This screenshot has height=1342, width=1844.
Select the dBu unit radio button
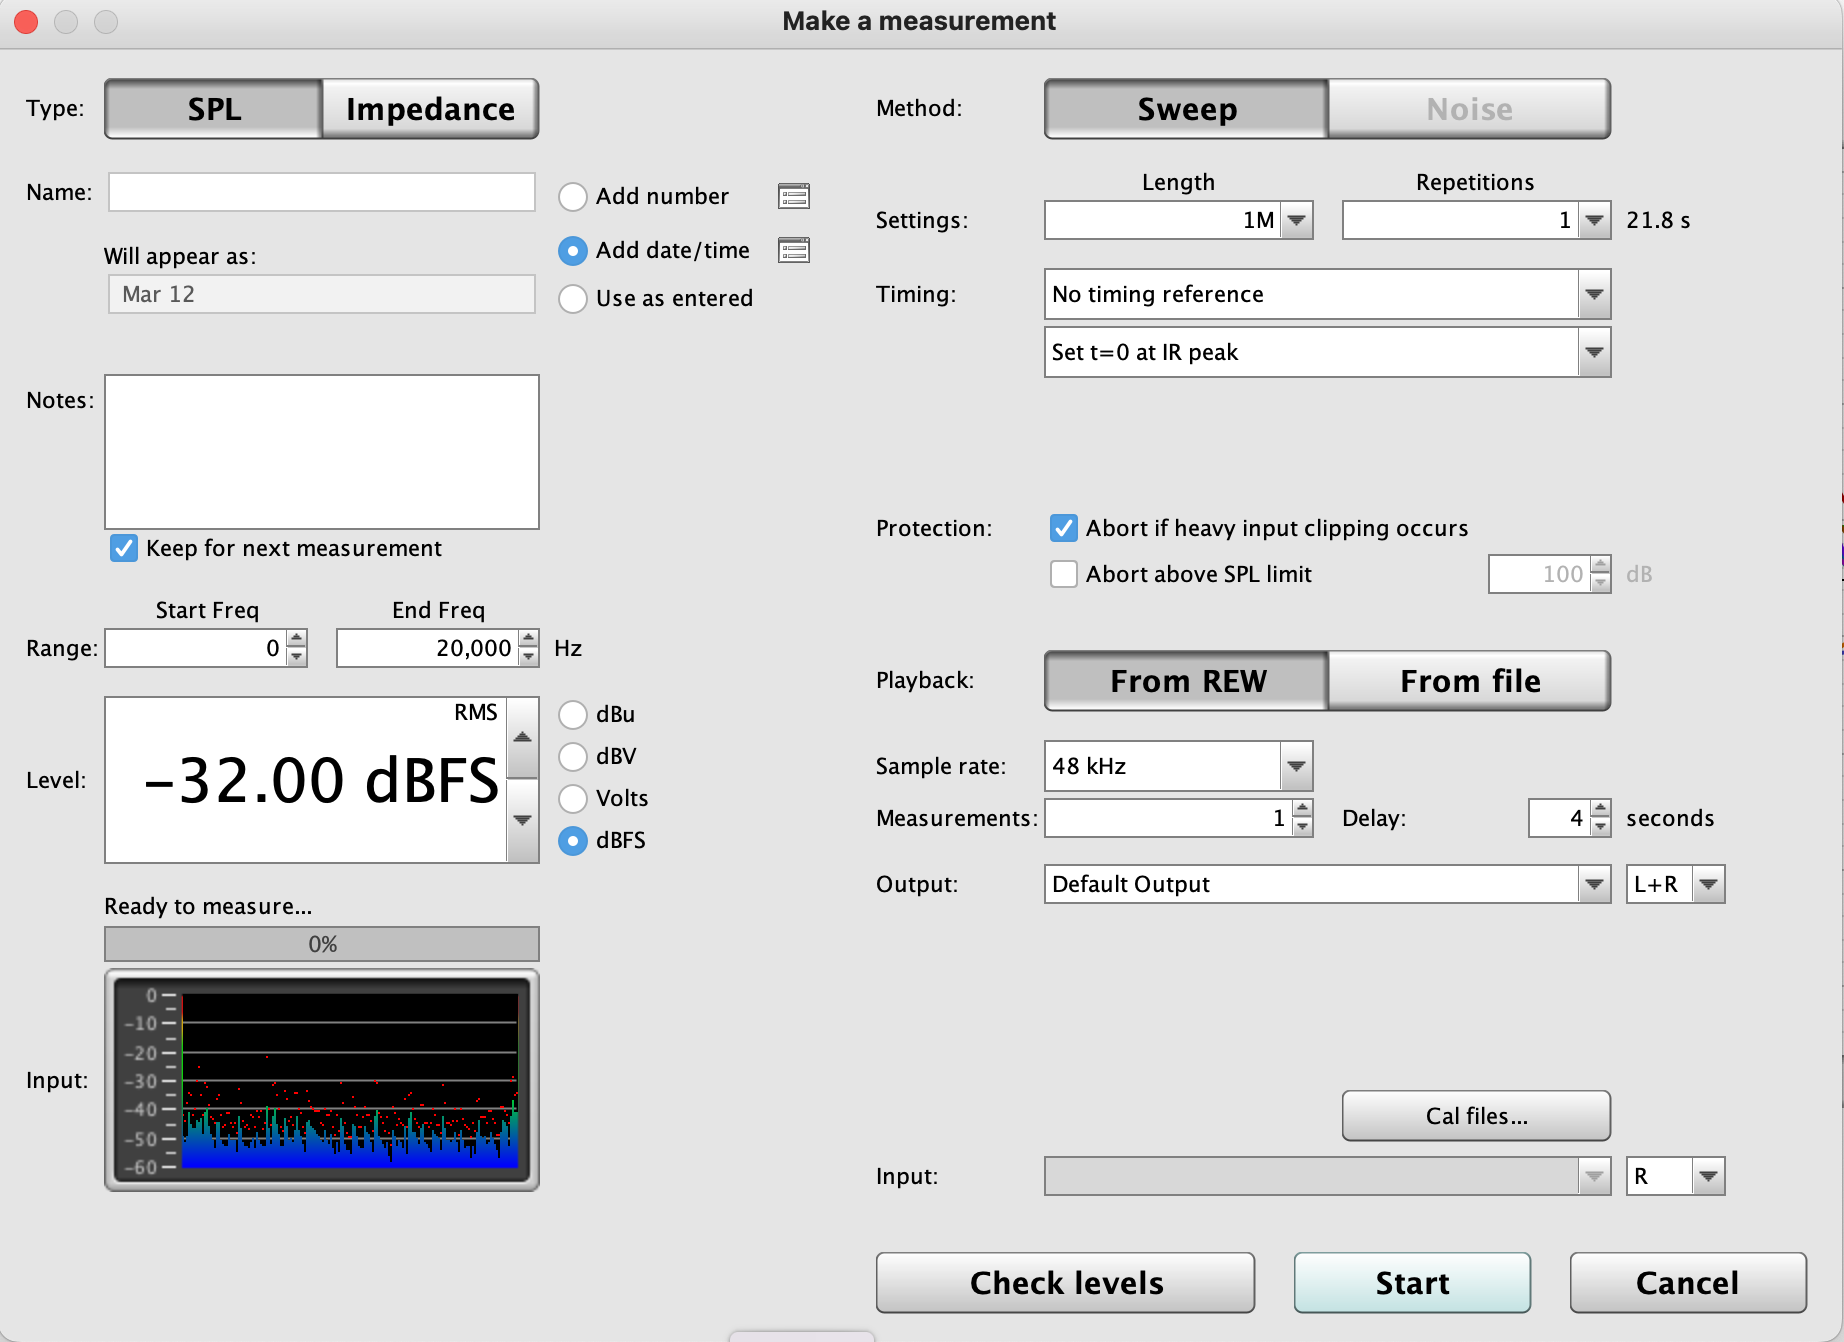[x=572, y=714]
